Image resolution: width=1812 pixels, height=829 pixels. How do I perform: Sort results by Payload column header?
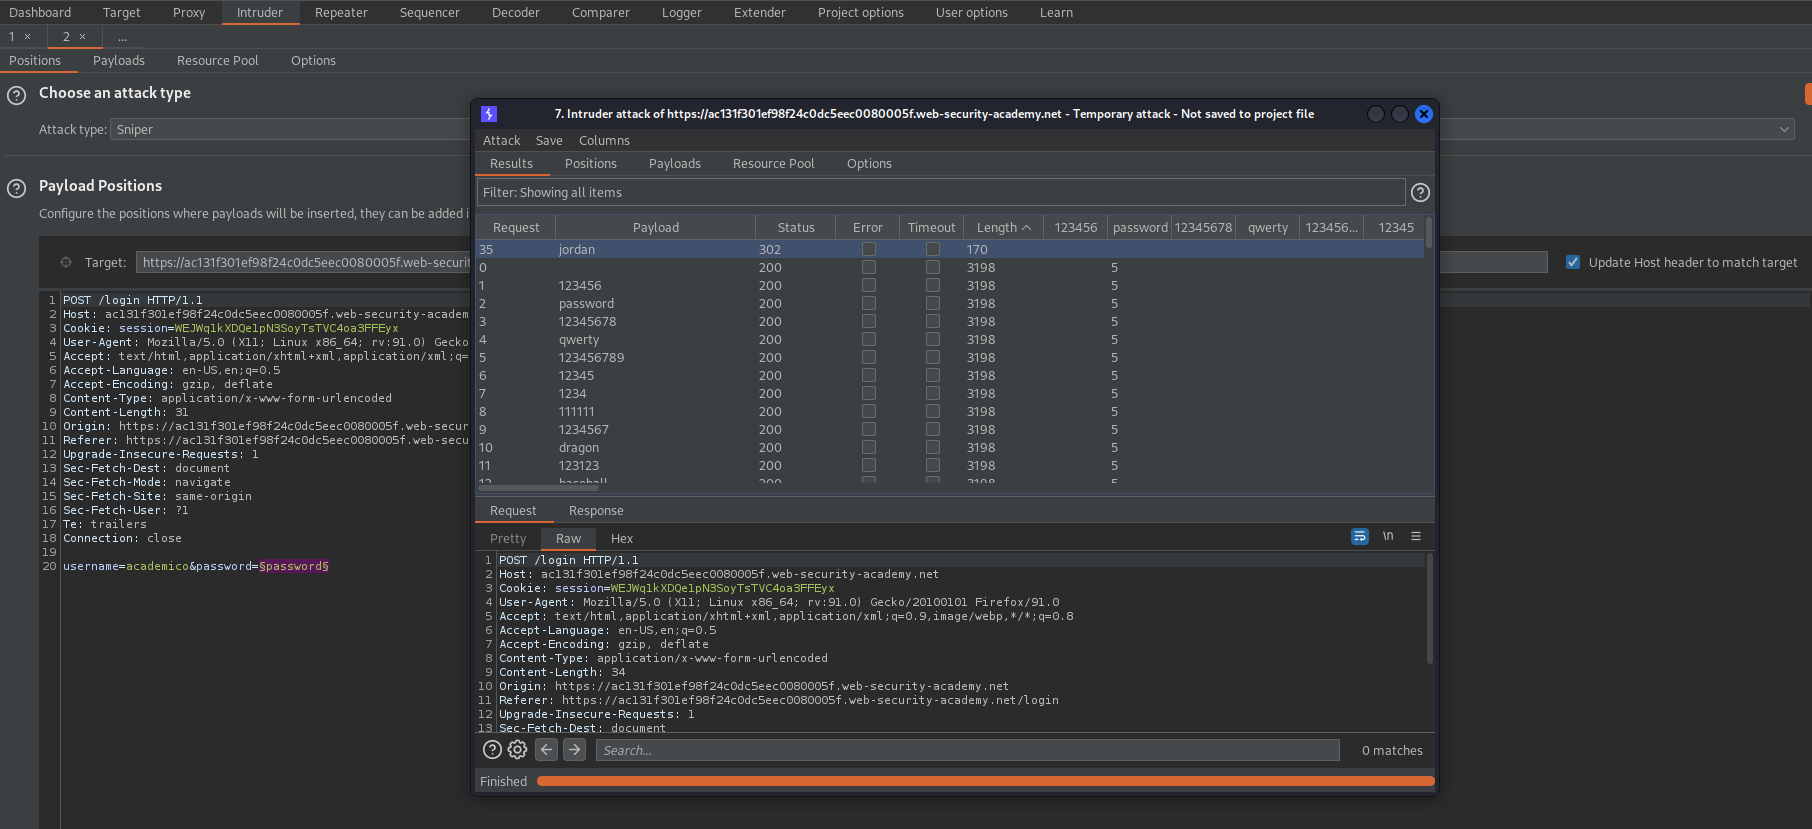point(656,228)
